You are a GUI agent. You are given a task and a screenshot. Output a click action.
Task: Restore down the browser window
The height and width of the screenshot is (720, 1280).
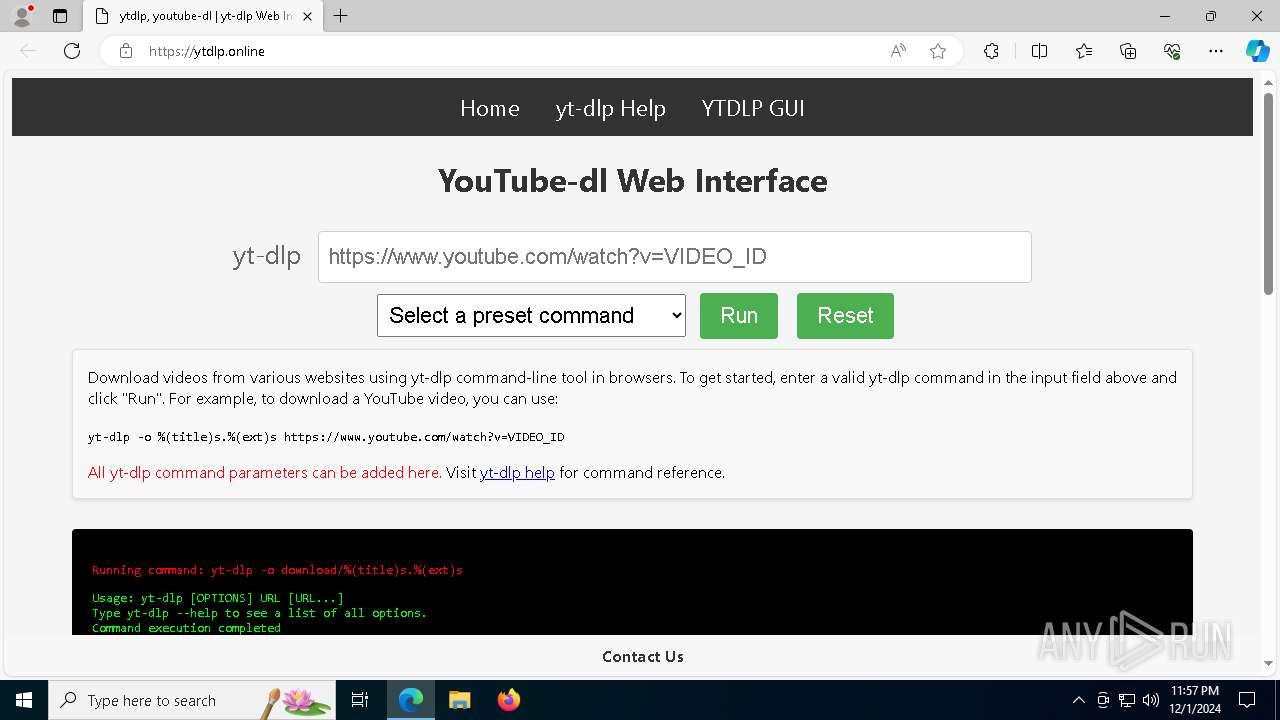click(1211, 16)
